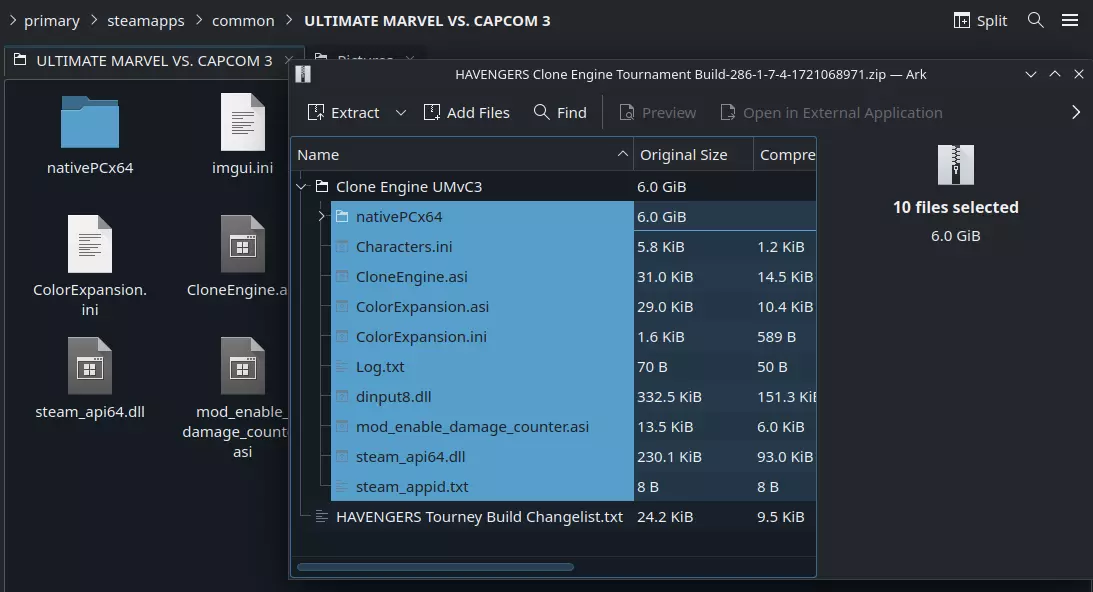Open Dolphin hamburger menu
Screen dimensions: 1093x592
click(1070, 20)
